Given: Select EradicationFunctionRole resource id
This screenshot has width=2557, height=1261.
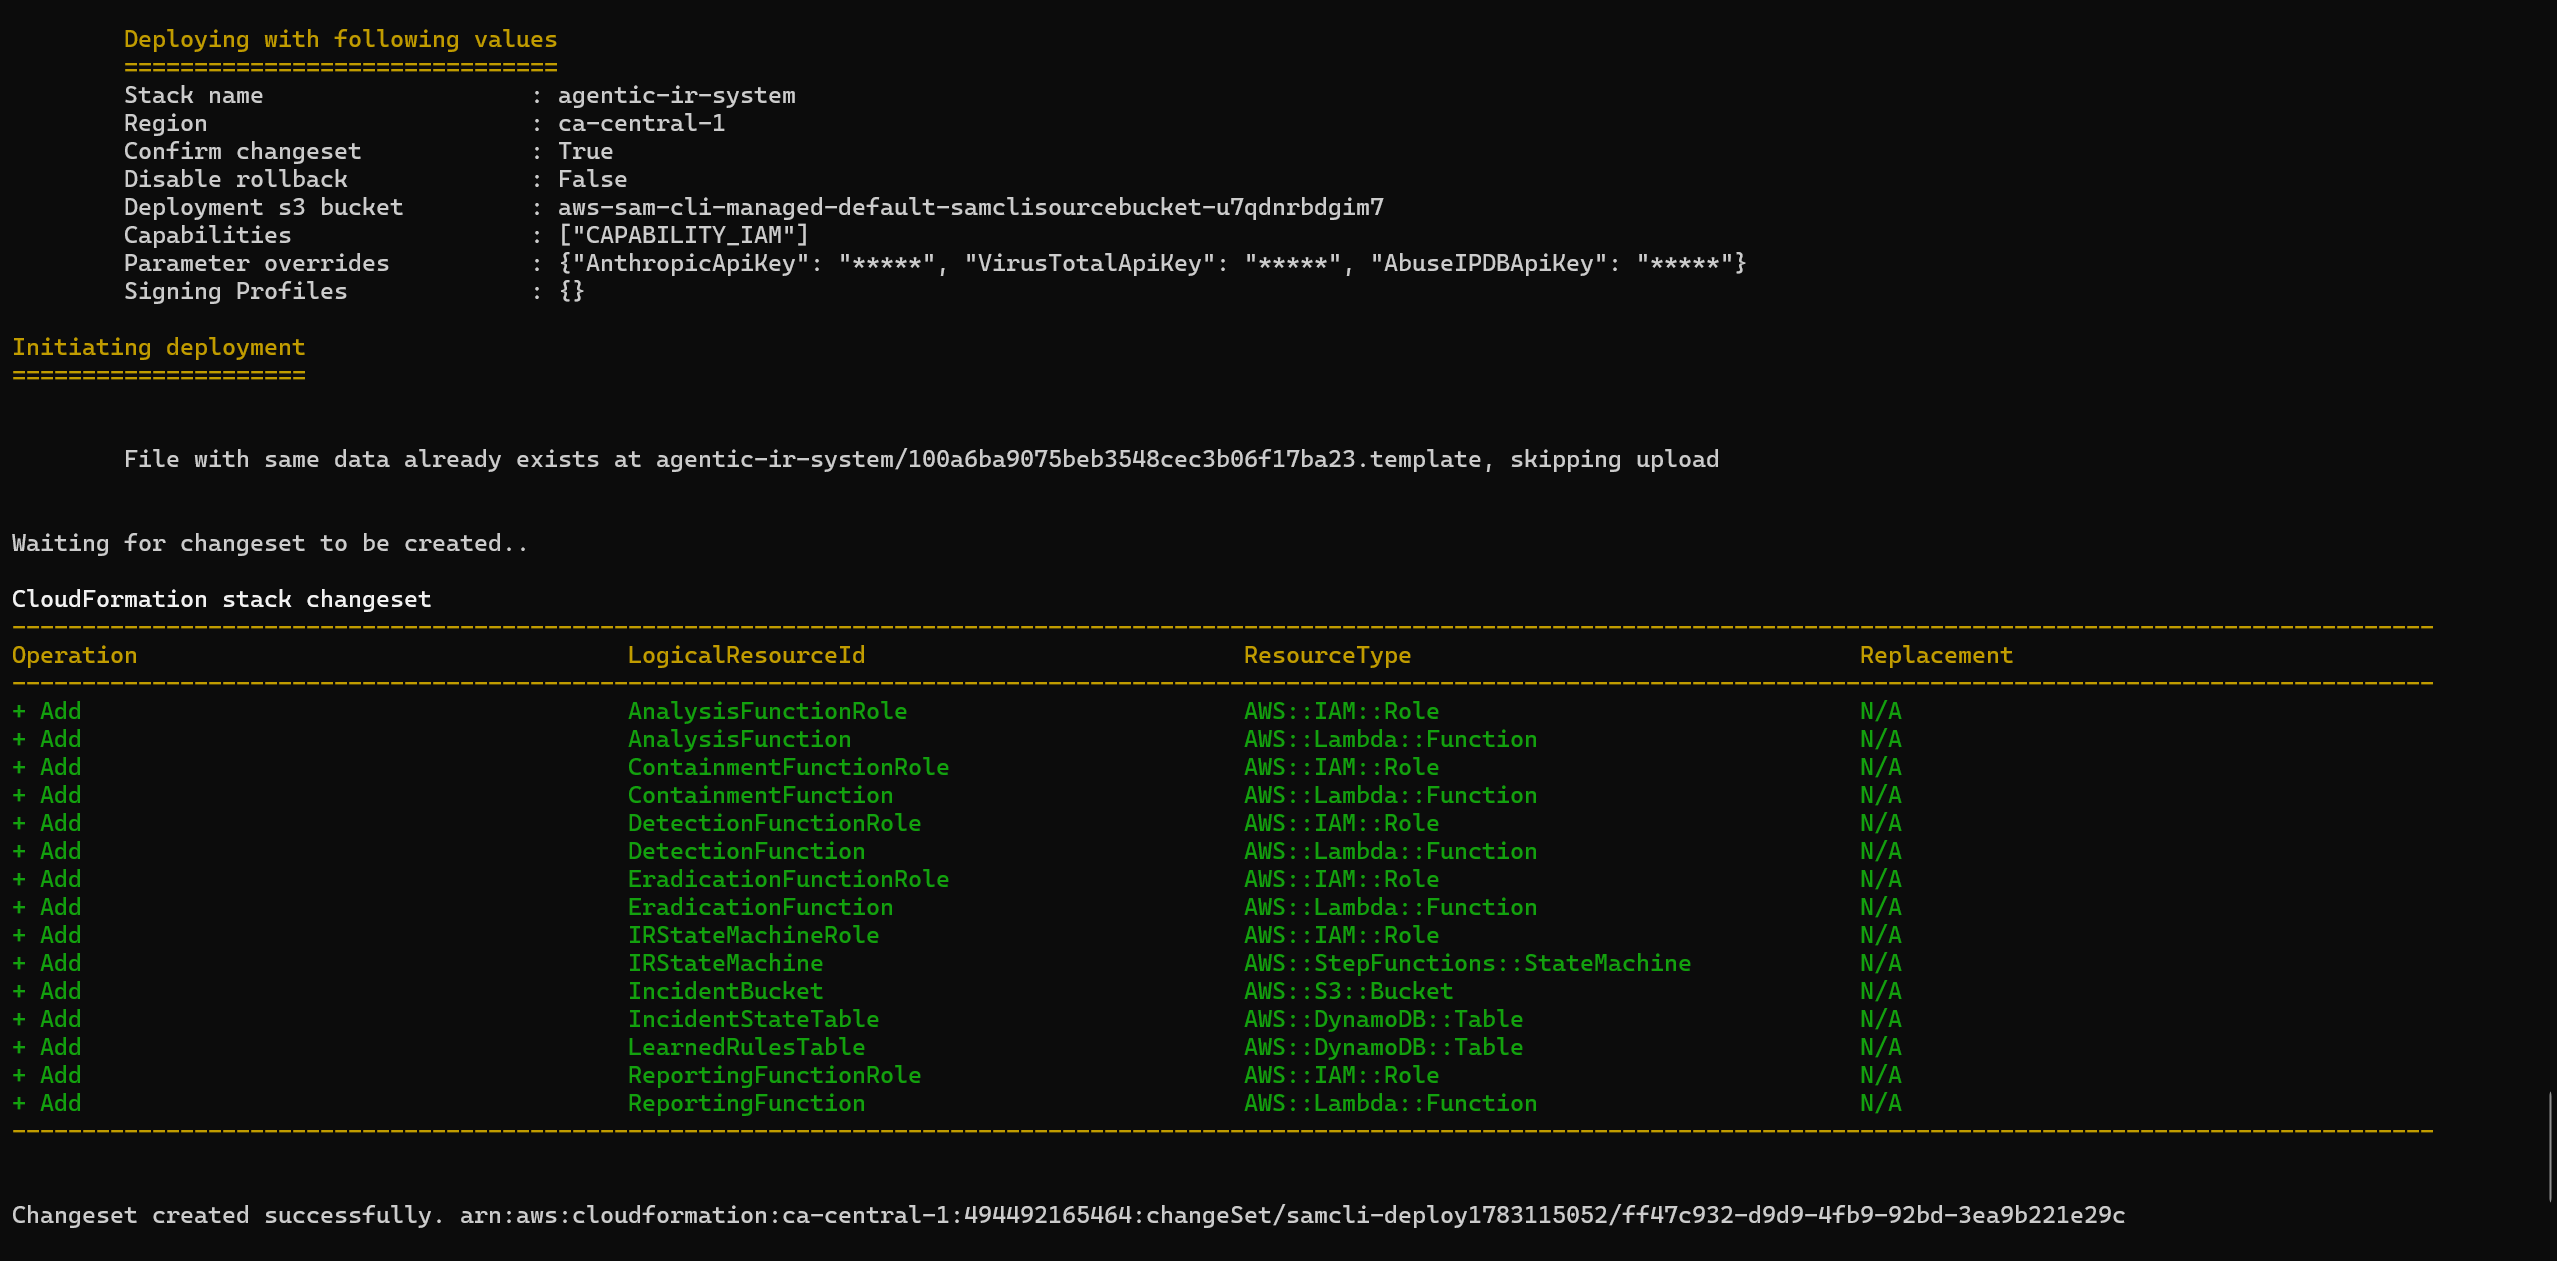Looking at the screenshot, I should [788, 879].
